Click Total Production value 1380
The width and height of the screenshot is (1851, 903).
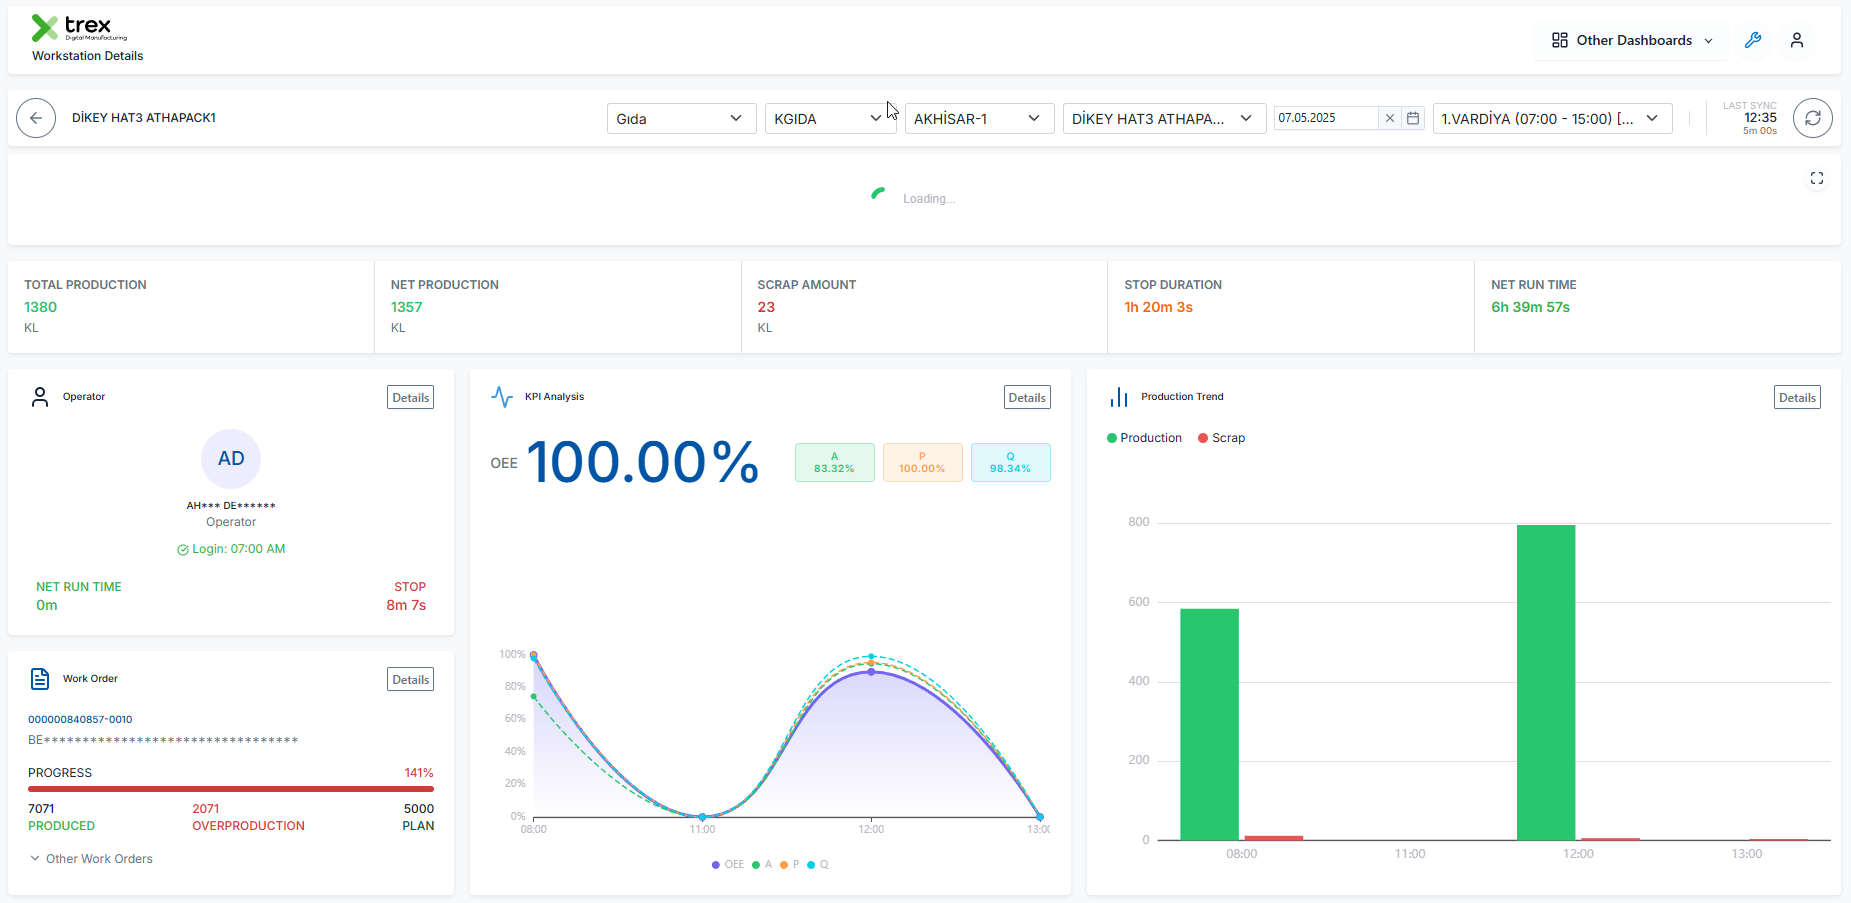coord(41,307)
